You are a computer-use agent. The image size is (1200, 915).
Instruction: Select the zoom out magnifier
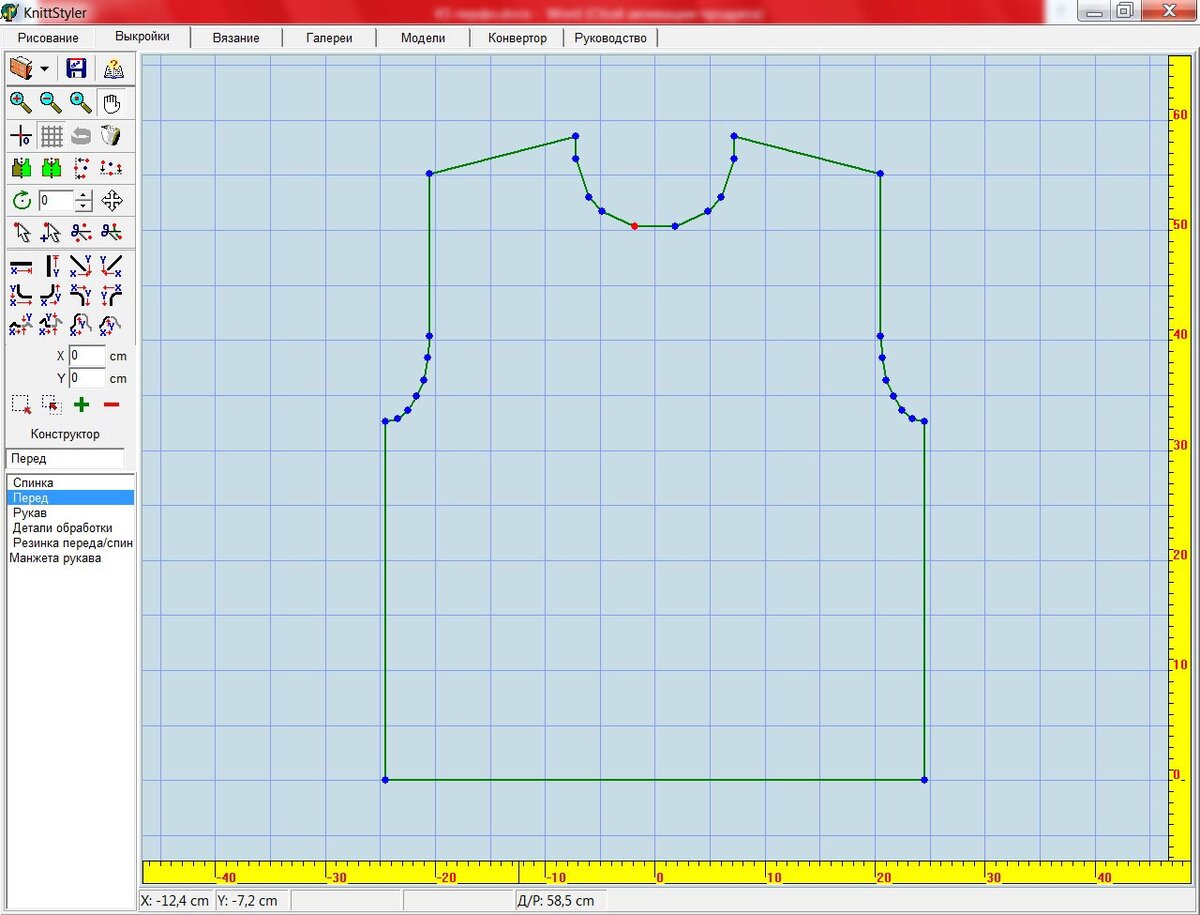click(x=51, y=102)
